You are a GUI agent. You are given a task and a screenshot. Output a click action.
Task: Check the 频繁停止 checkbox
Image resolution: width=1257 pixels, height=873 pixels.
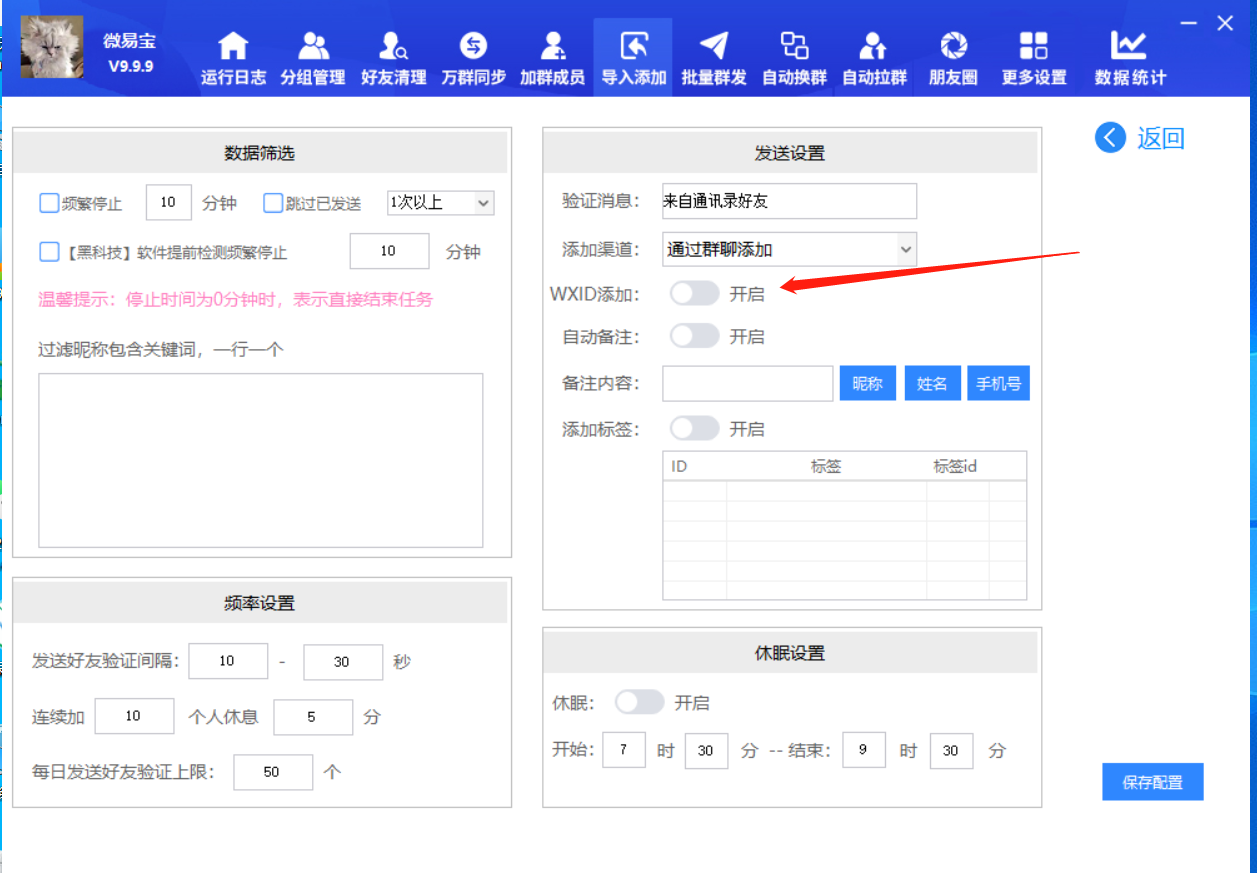click(49, 203)
